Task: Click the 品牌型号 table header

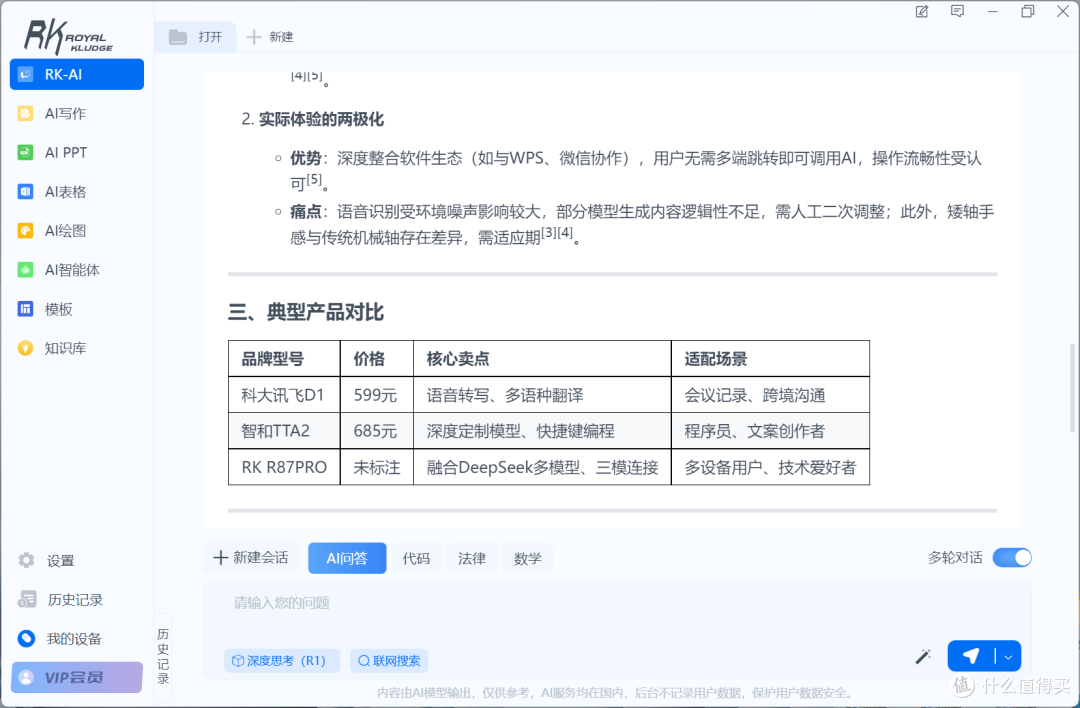Action: (284, 359)
